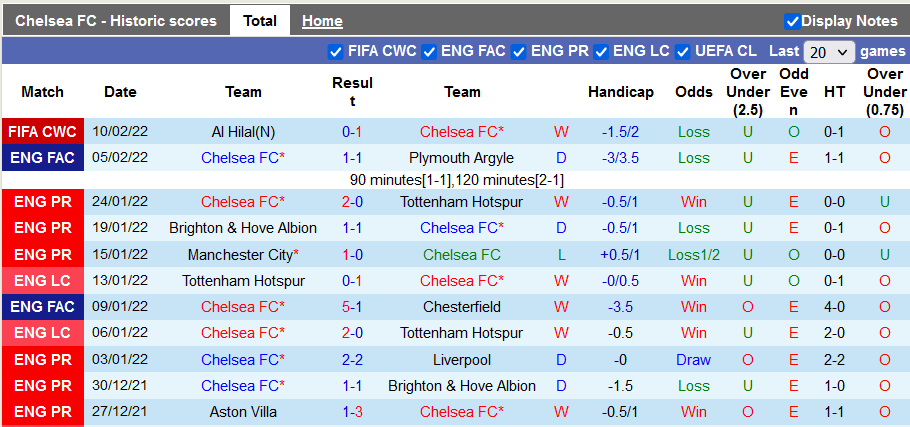Disable the ENG PR competition filter
The width and height of the screenshot is (910, 427).
[518, 51]
